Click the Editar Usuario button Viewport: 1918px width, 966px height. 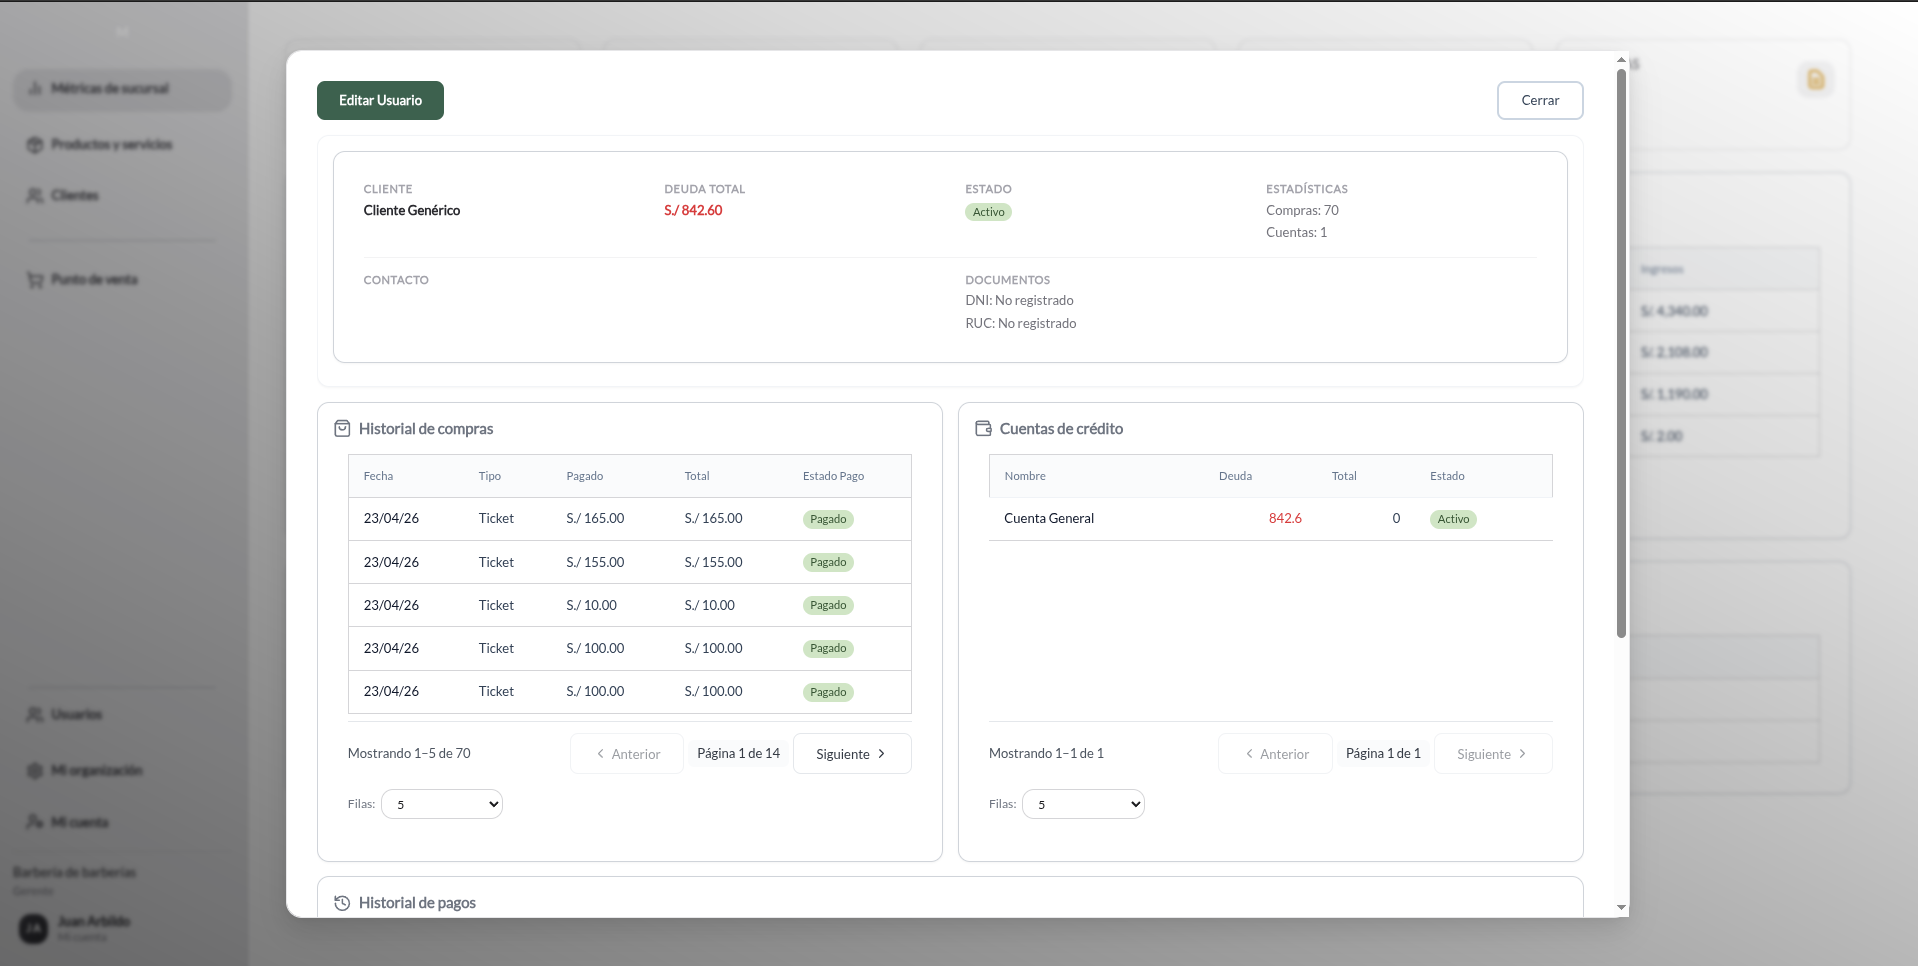(x=379, y=100)
